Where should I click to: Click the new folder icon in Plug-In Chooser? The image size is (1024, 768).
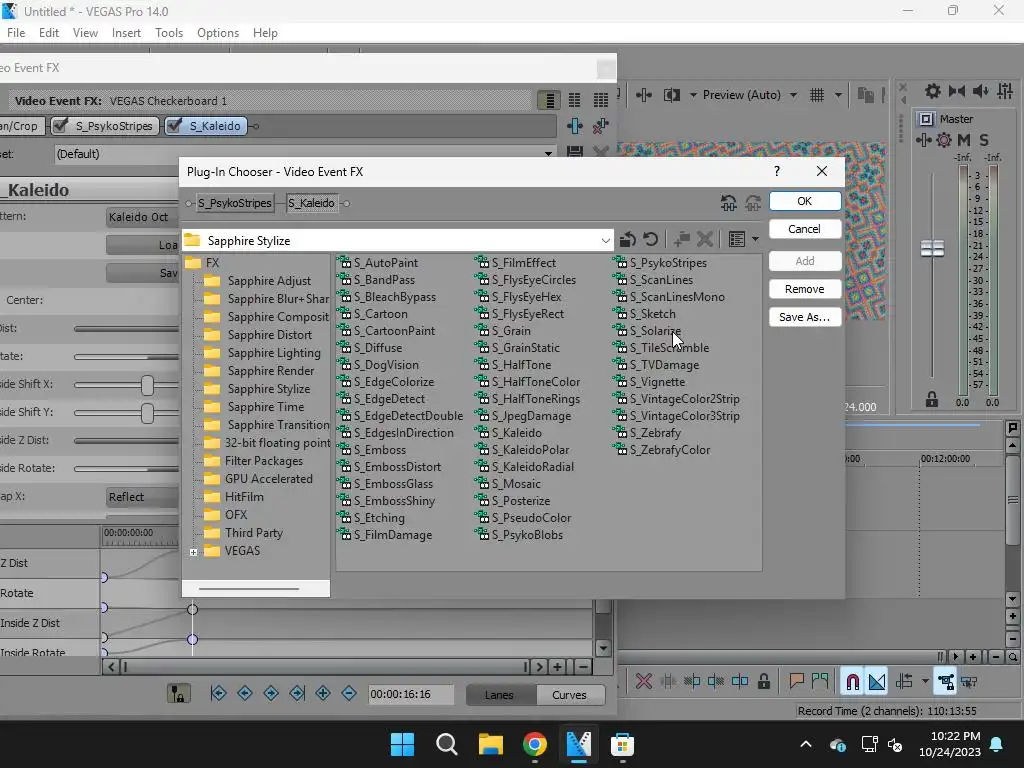tap(682, 240)
